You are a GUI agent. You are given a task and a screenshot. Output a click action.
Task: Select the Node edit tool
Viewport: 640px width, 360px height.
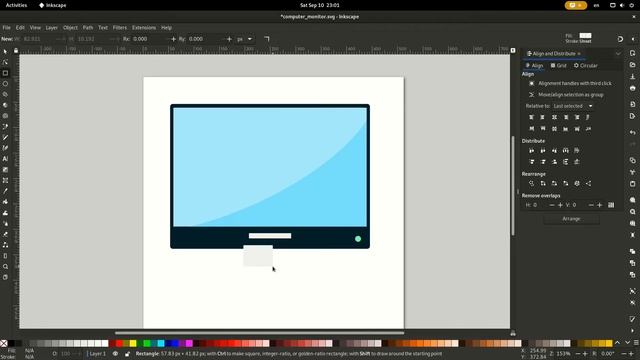coord(5,62)
